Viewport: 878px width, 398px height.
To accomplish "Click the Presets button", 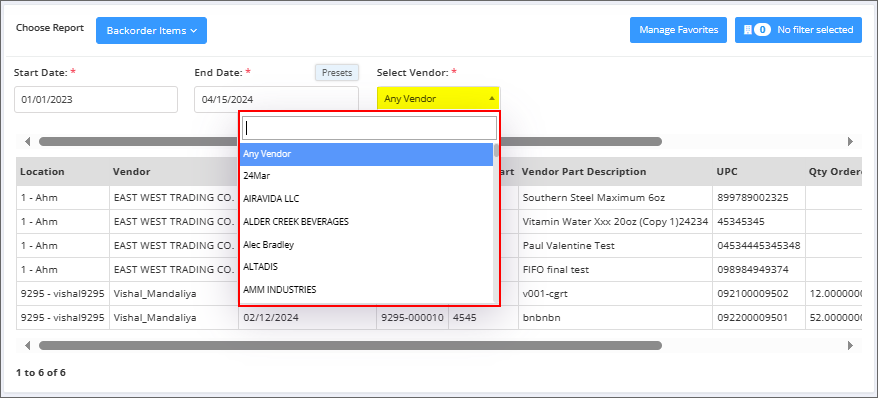I will [x=337, y=73].
